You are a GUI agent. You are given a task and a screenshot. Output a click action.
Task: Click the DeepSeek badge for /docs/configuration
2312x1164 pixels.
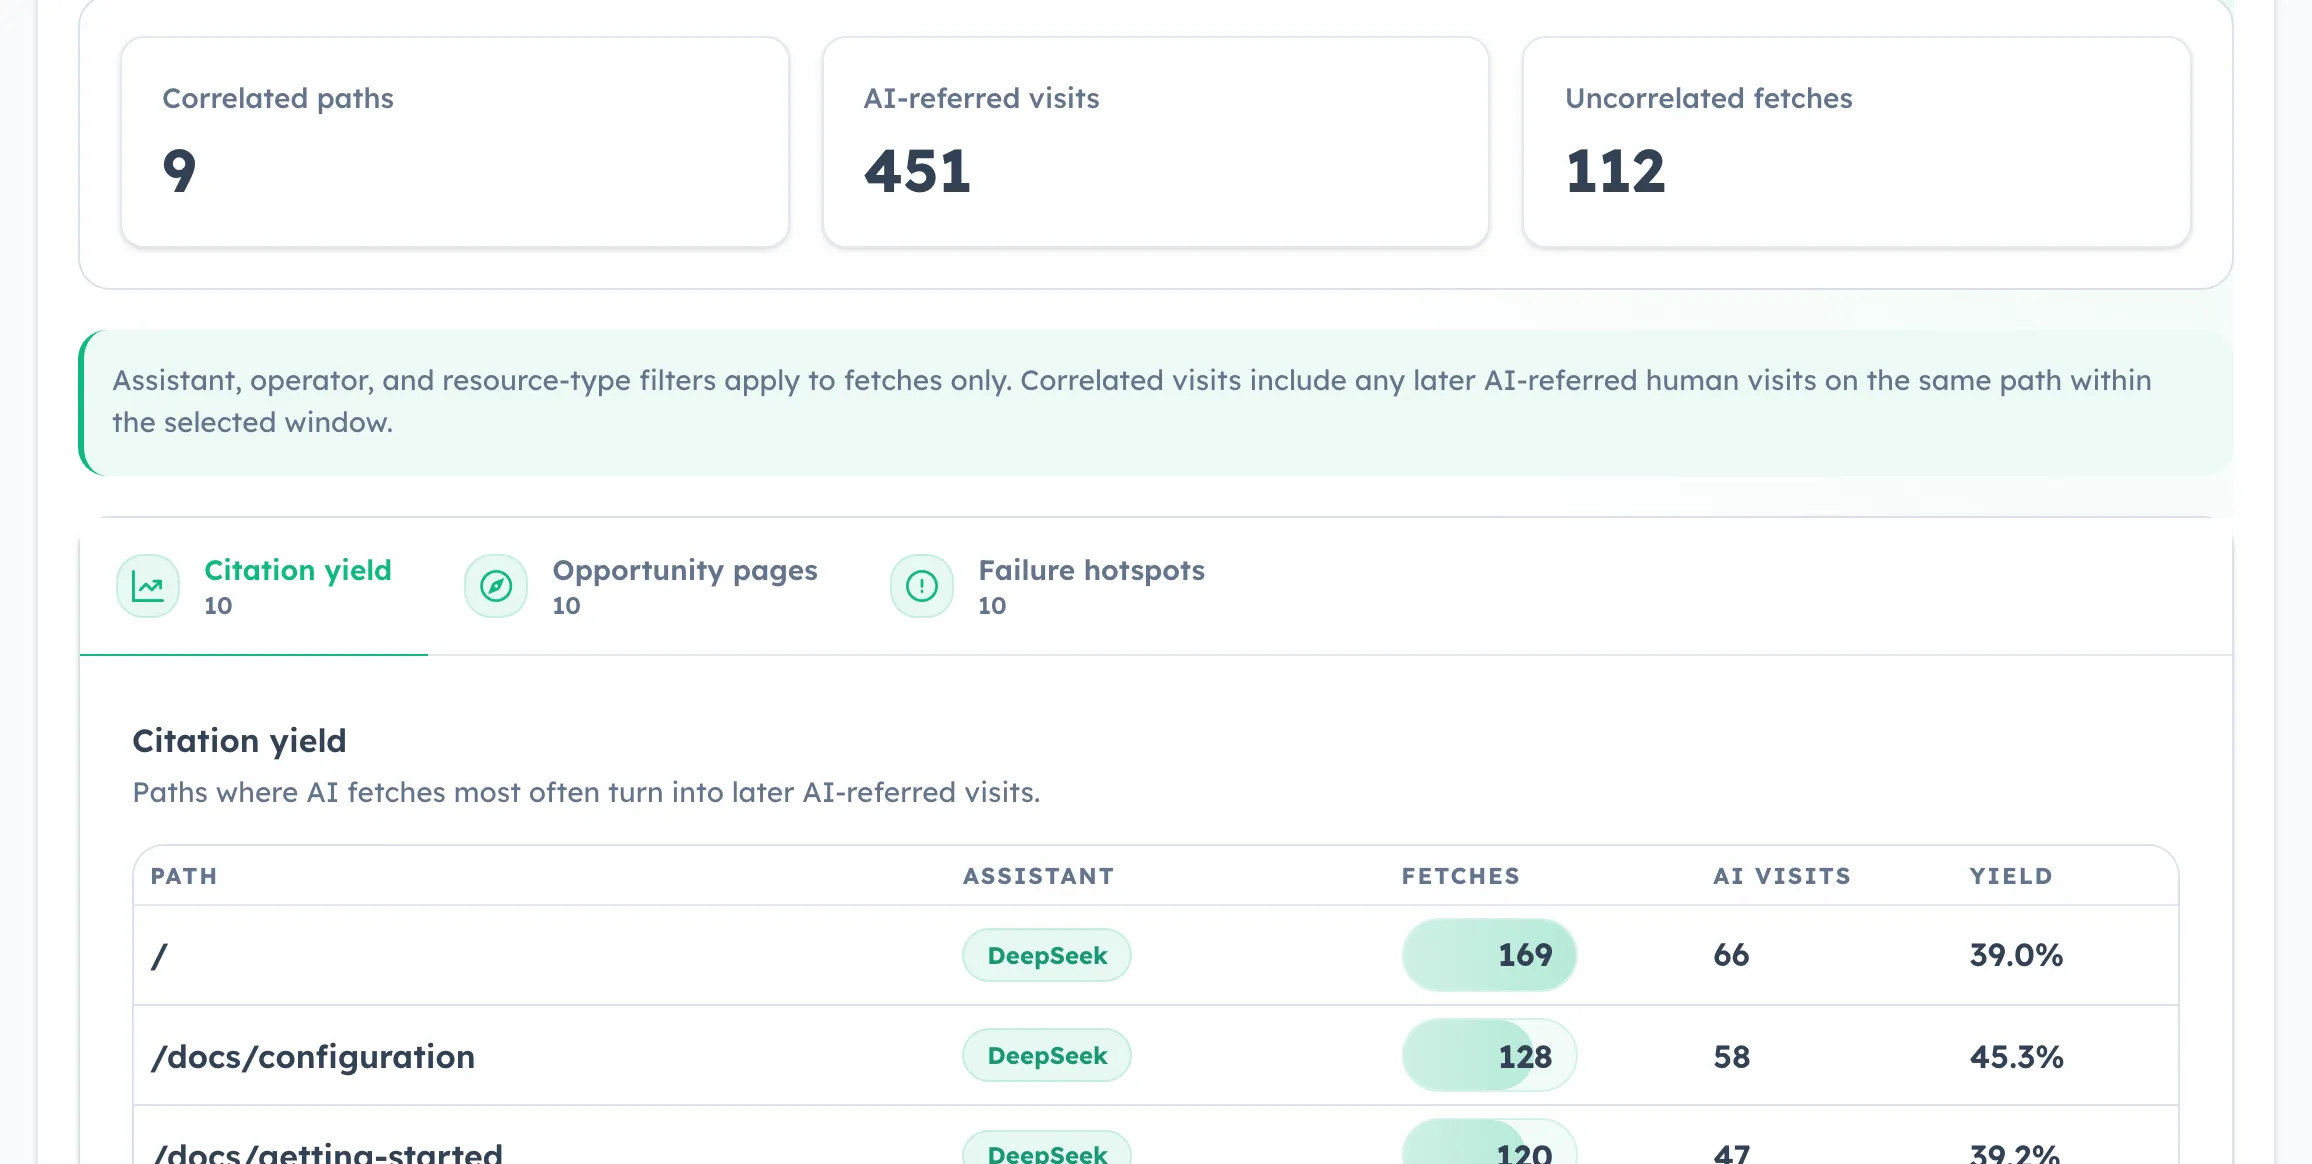click(1046, 1055)
